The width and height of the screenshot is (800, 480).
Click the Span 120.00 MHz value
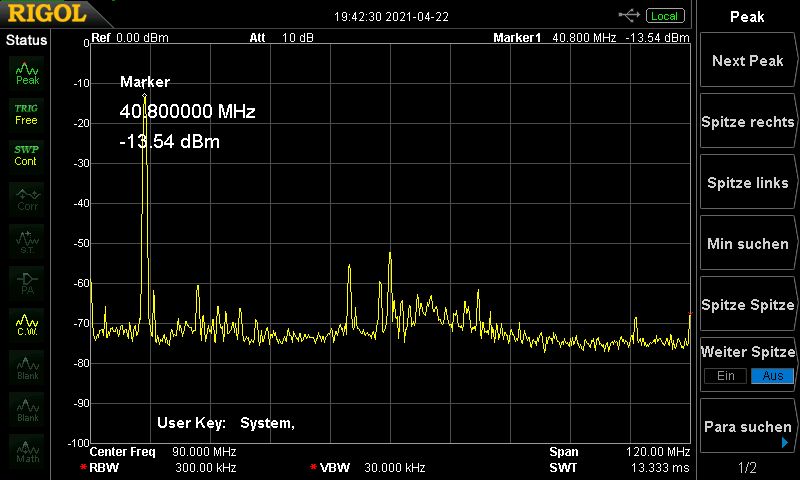click(x=658, y=452)
